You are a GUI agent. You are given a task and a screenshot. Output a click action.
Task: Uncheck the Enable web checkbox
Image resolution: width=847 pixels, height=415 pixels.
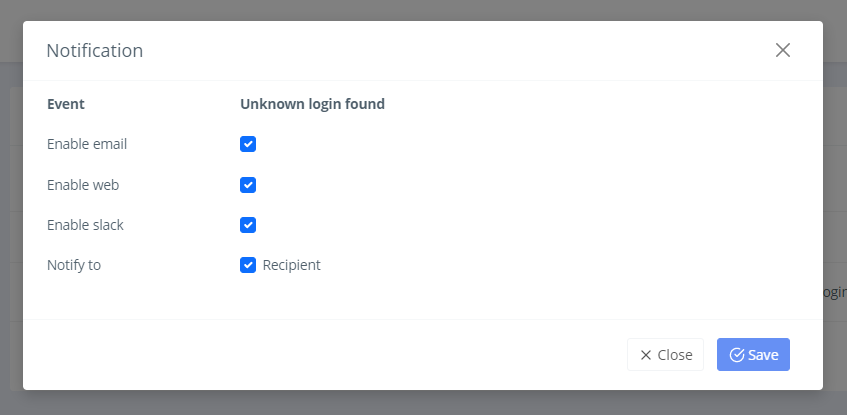(248, 185)
